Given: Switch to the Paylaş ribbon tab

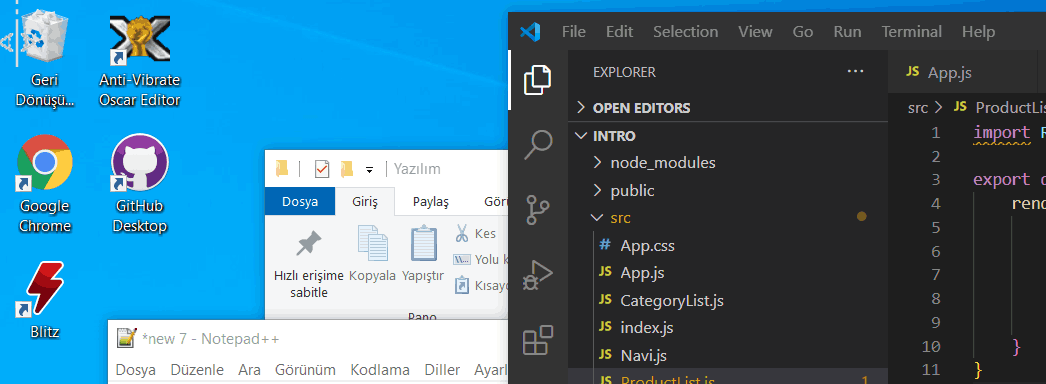Looking at the screenshot, I should pos(430,202).
